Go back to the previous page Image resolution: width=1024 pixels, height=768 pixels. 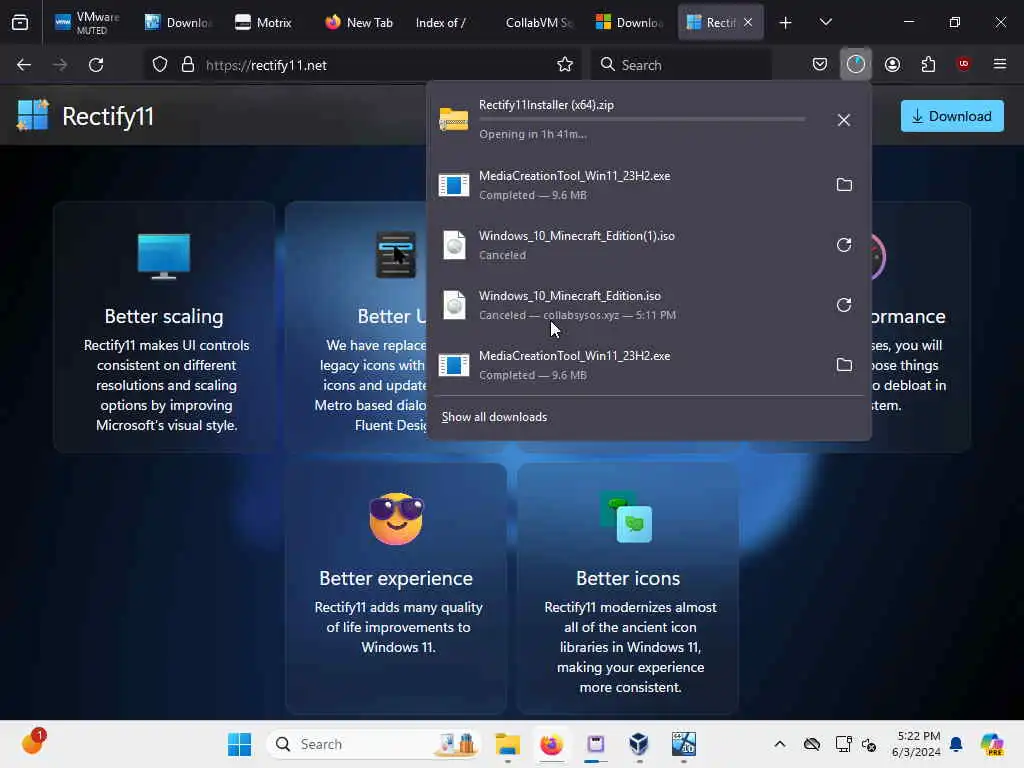click(x=24, y=65)
